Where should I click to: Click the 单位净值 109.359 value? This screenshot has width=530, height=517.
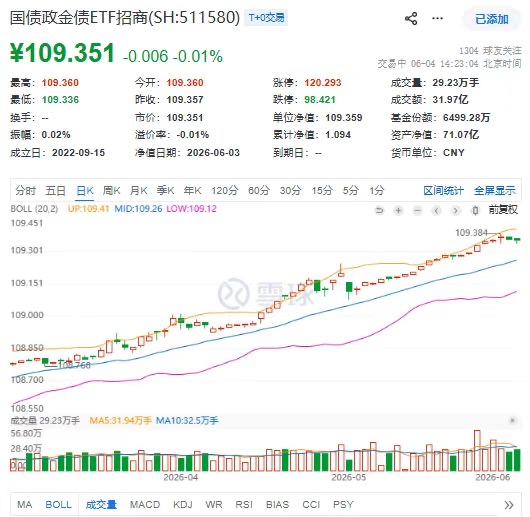[344, 118]
